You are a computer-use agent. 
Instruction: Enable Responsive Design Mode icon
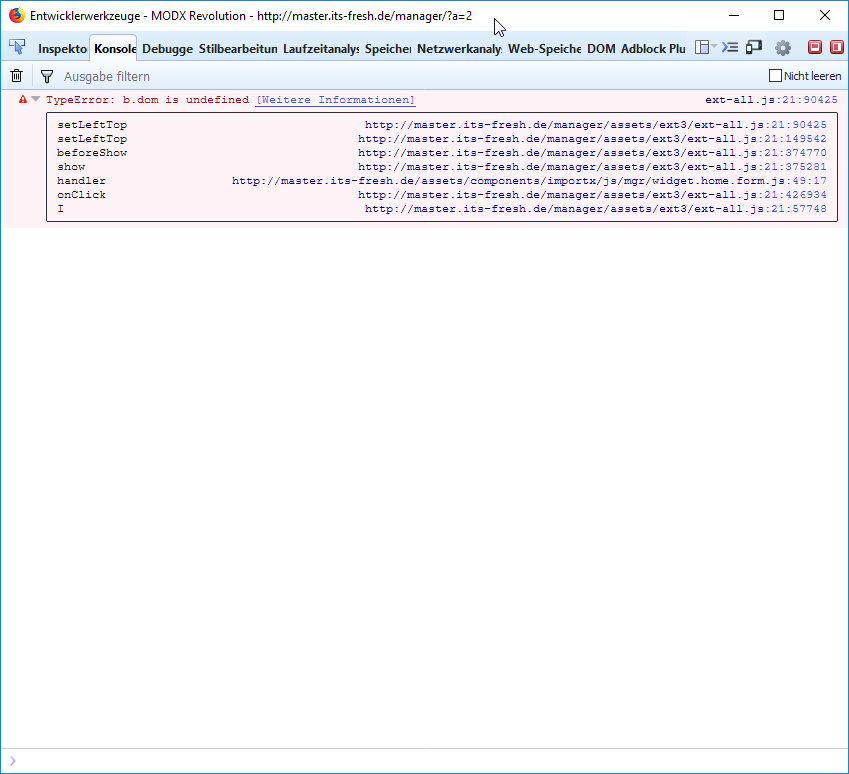[753, 47]
